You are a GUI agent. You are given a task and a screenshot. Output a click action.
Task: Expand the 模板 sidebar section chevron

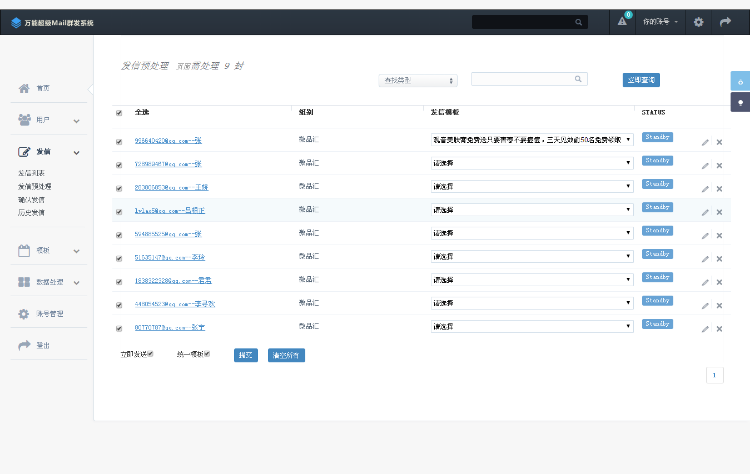77,252
